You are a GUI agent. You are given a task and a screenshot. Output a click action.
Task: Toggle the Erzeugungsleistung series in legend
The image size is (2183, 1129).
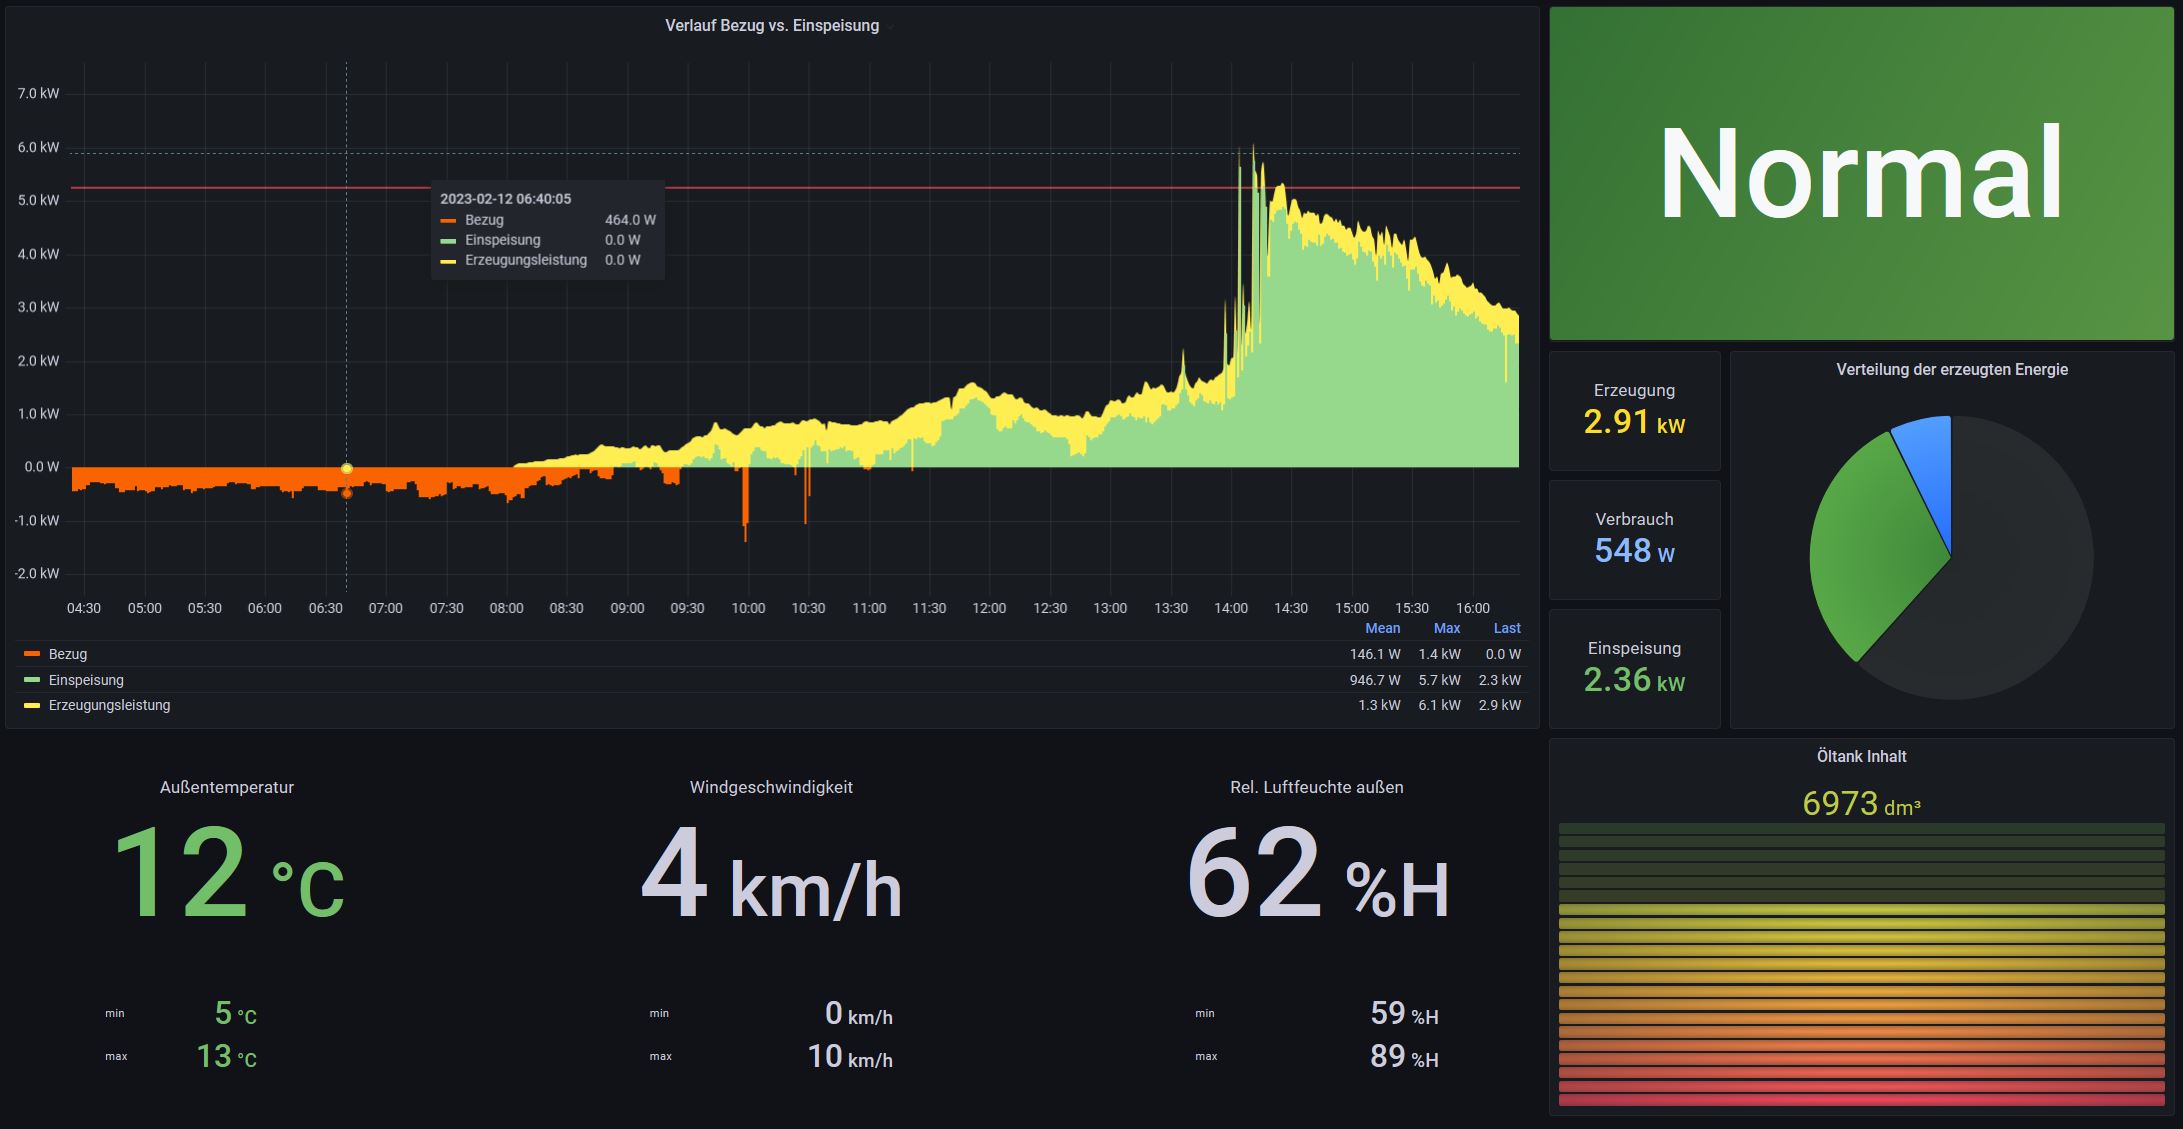pyautogui.click(x=109, y=705)
